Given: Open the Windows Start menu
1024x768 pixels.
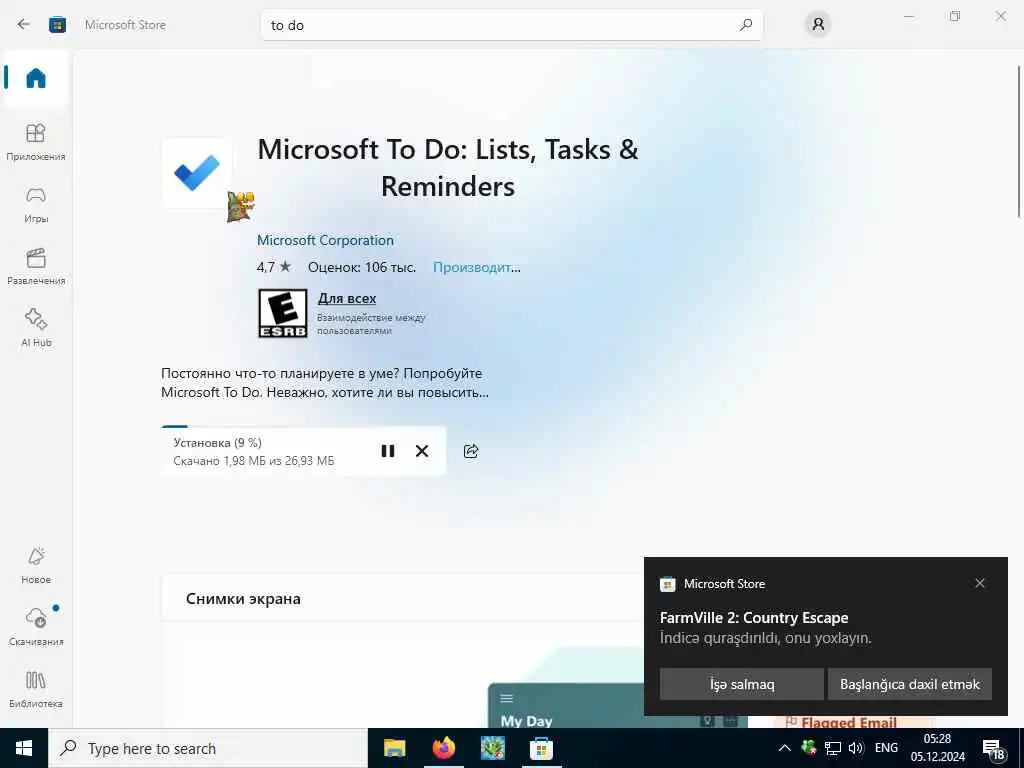Looking at the screenshot, I should [24, 748].
